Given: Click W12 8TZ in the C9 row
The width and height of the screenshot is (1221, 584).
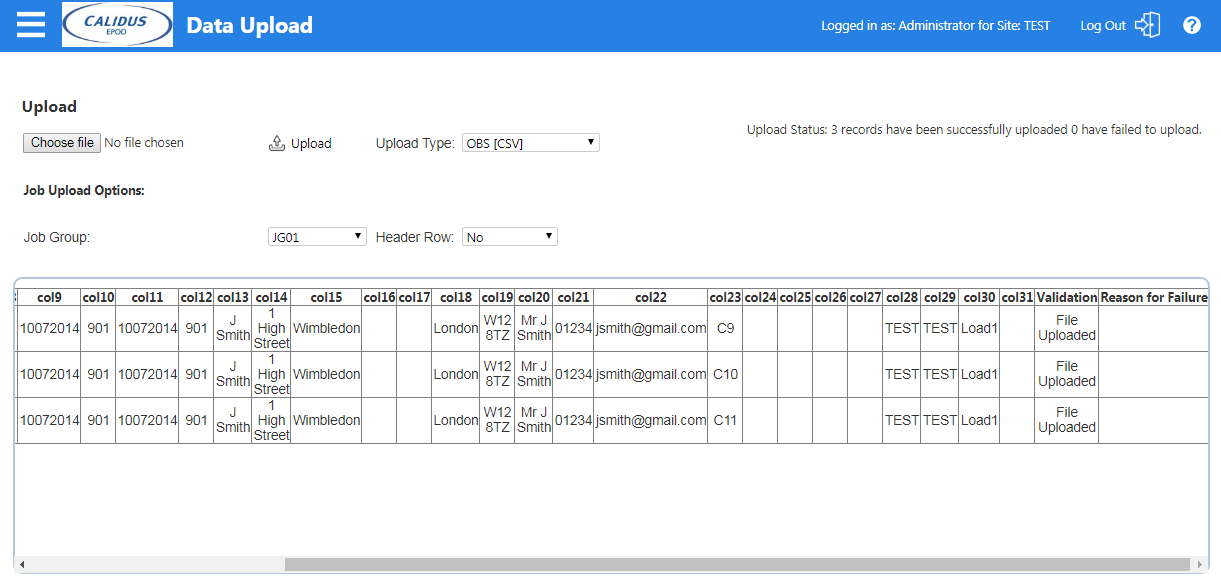Looking at the screenshot, I should click(x=497, y=328).
